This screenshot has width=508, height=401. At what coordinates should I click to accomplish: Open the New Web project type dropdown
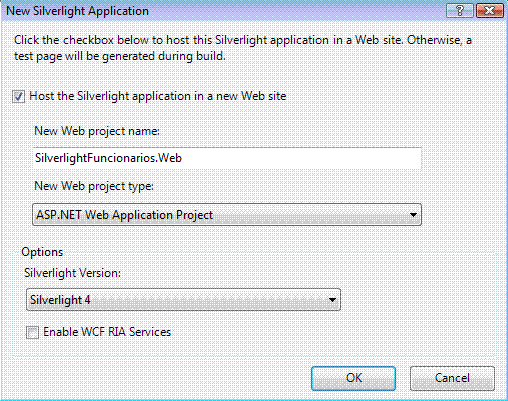(x=227, y=215)
